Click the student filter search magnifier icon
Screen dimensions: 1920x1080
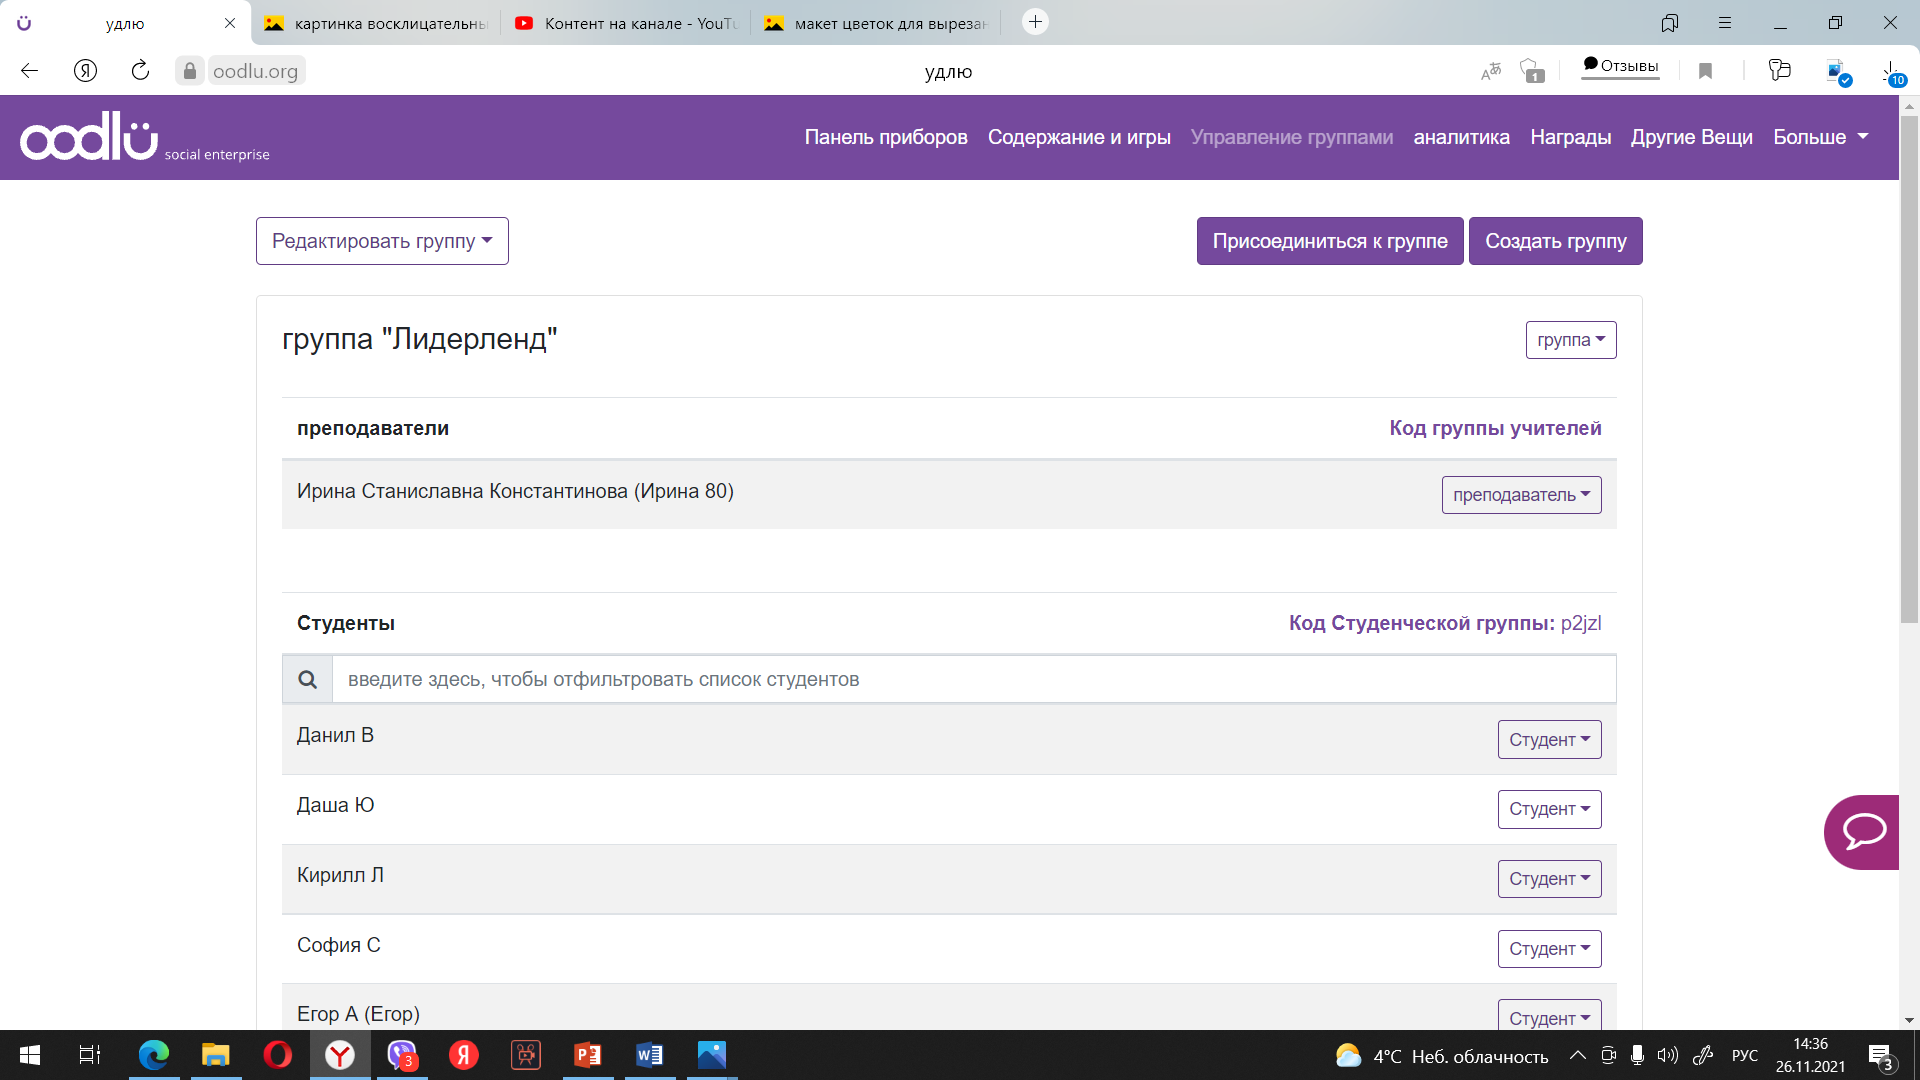[x=307, y=680]
